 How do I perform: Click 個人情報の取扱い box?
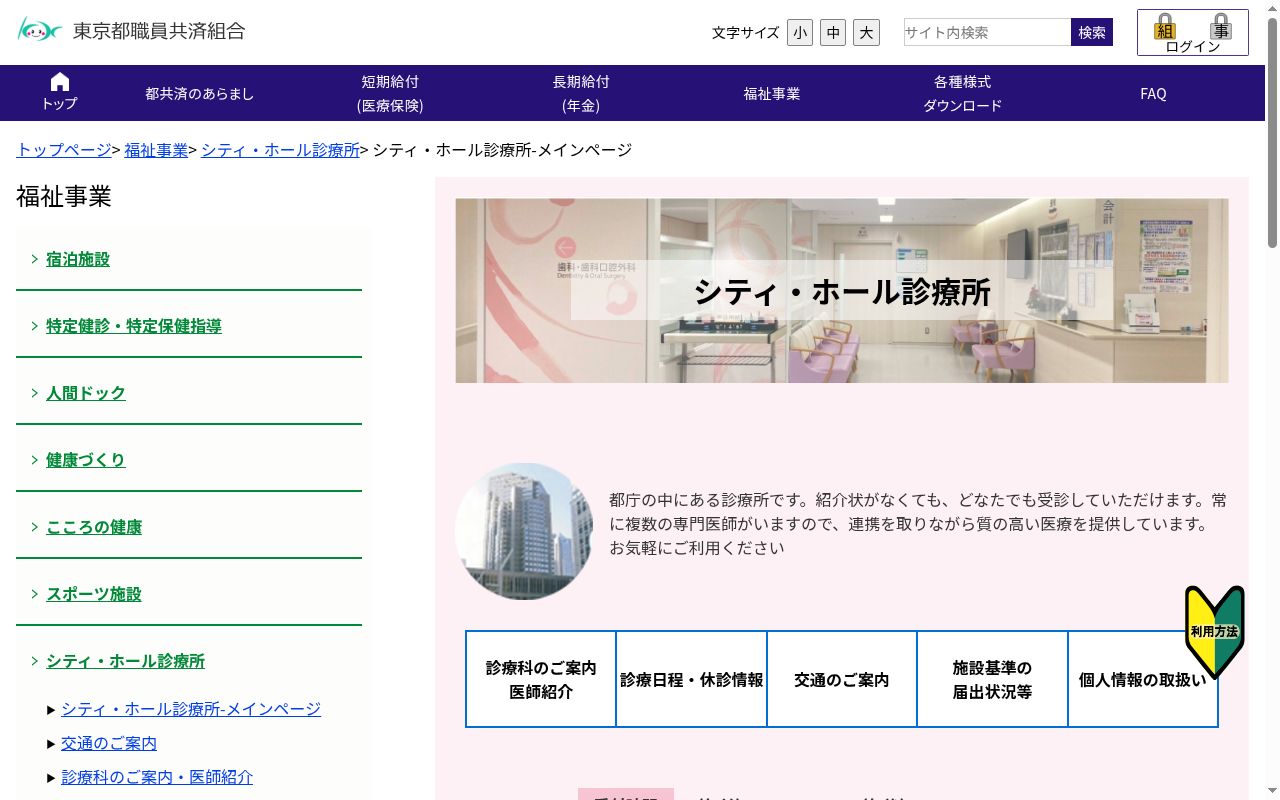pyautogui.click(x=1143, y=679)
